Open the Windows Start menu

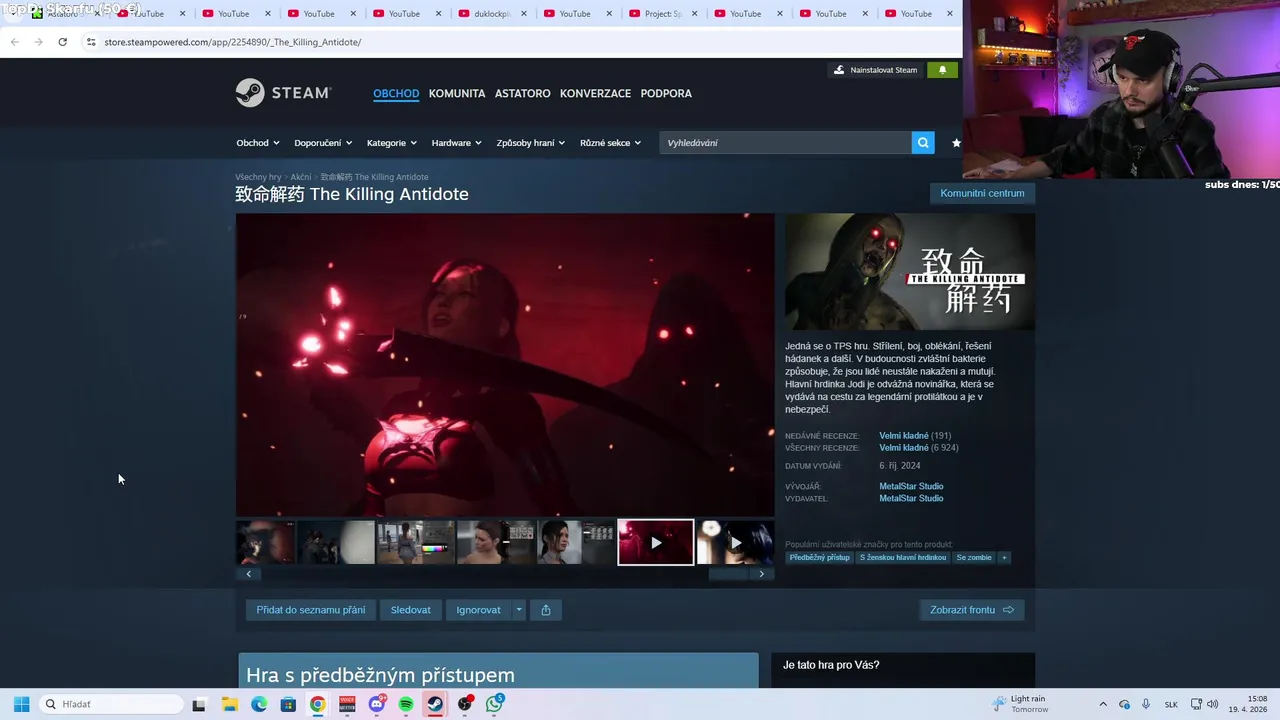click(22, 704)
